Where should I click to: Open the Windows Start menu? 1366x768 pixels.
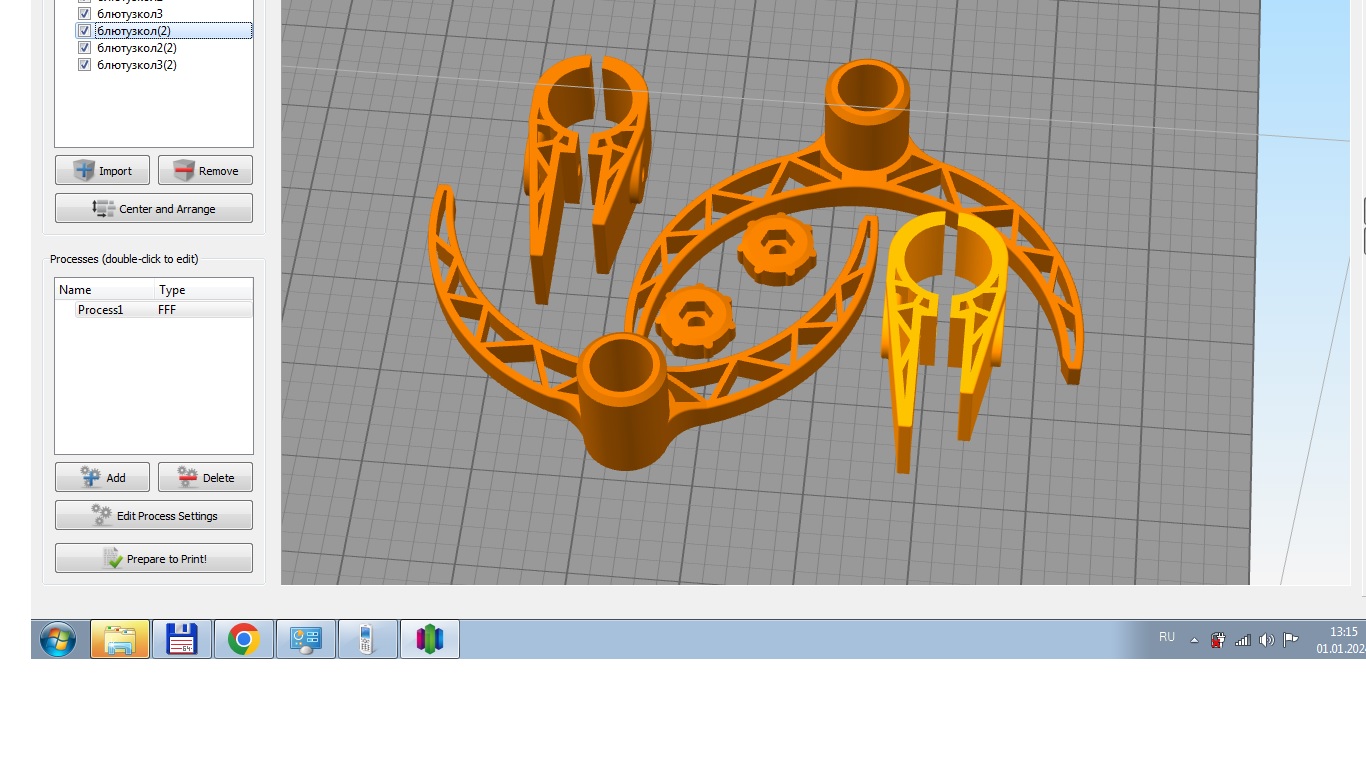(58, 639)
